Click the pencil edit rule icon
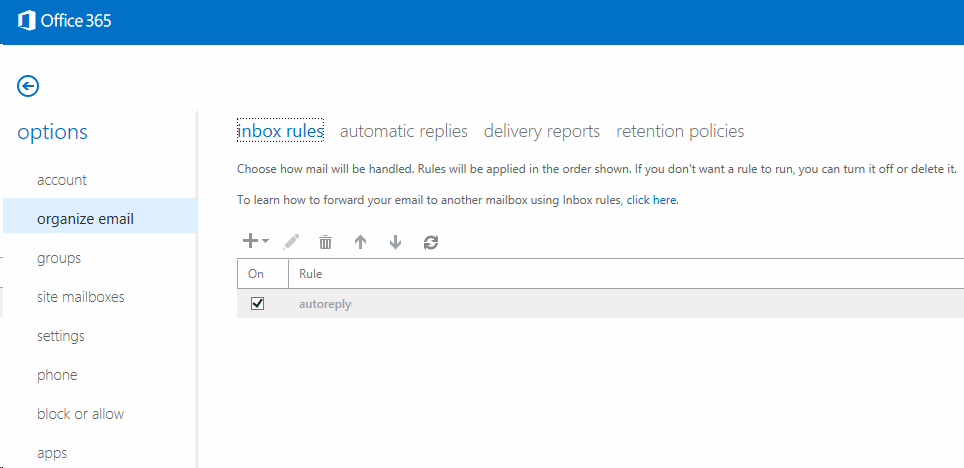This screenshot has height=468, width=964. 292,242
